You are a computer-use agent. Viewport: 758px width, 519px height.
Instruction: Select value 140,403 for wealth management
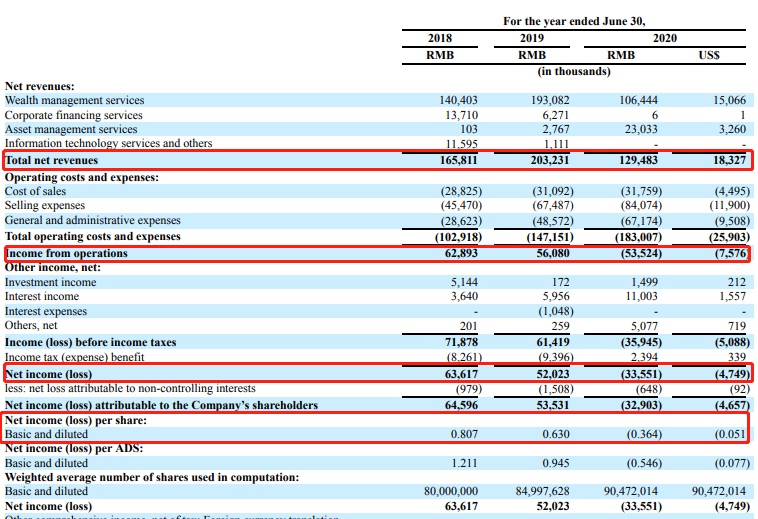click(x=458, y=100)
